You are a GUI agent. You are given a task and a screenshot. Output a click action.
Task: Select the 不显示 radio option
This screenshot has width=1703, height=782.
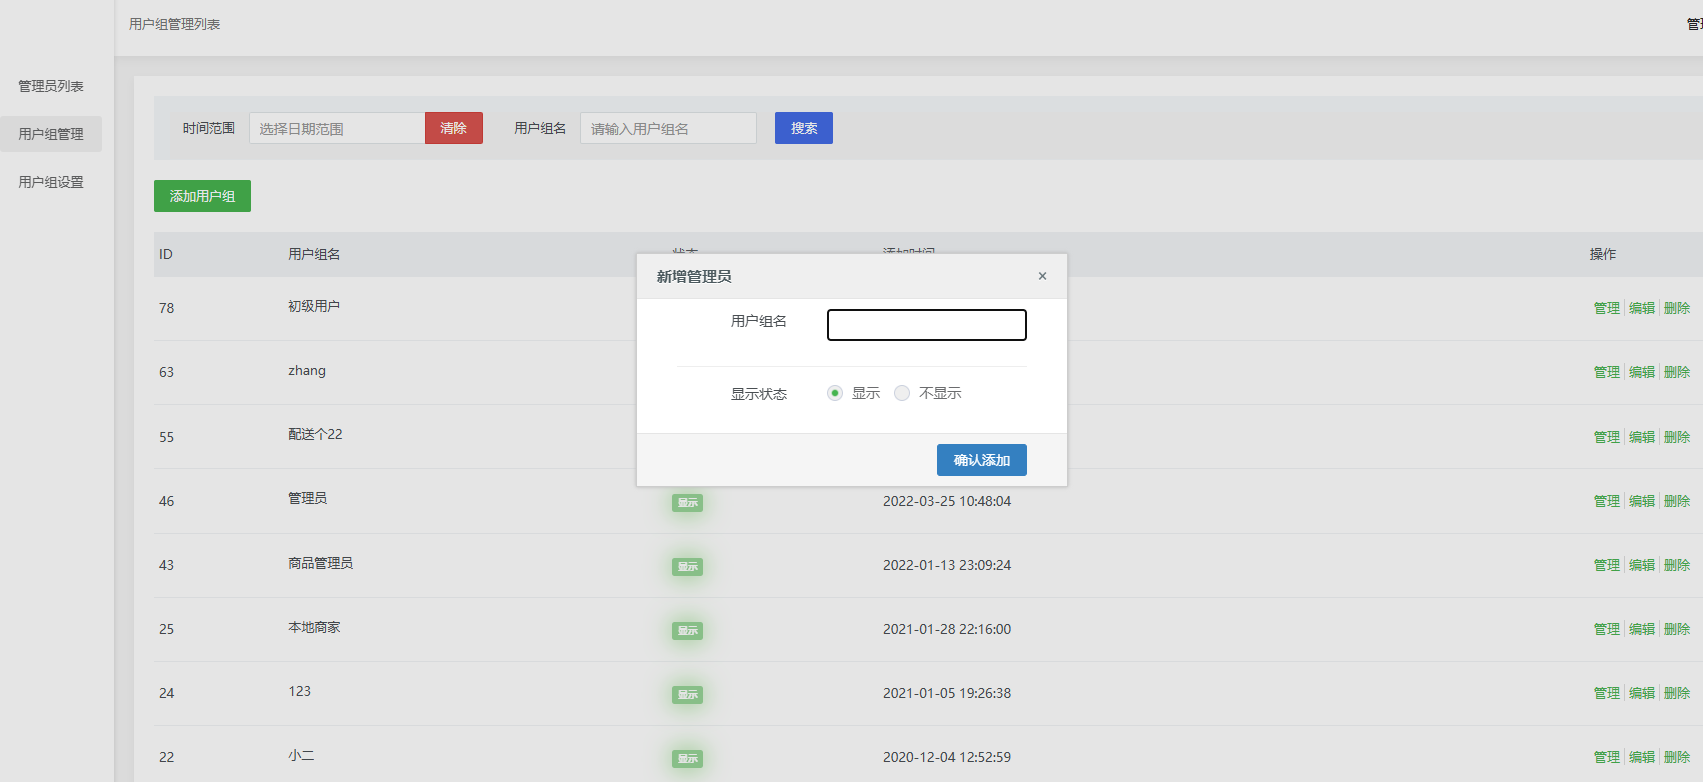tap(902, 393)
